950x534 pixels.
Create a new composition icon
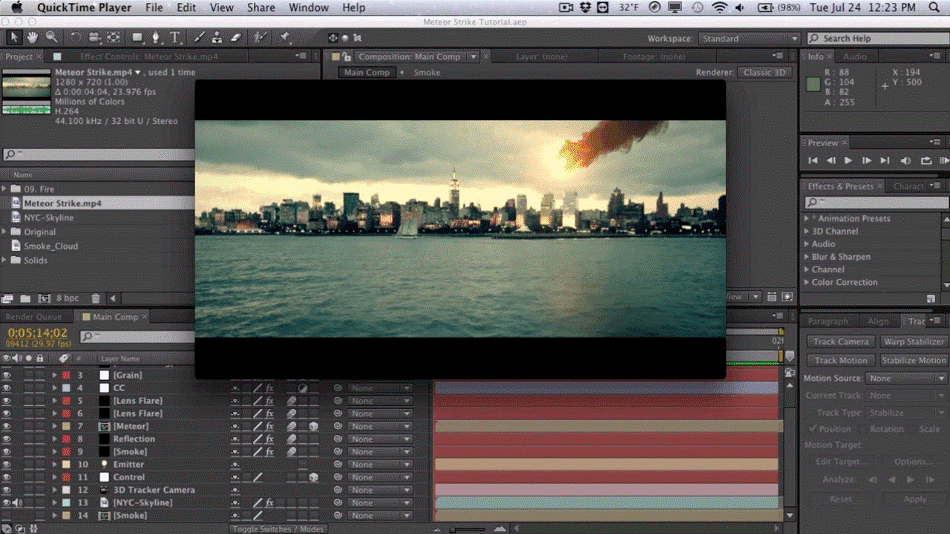coord(44,298)
